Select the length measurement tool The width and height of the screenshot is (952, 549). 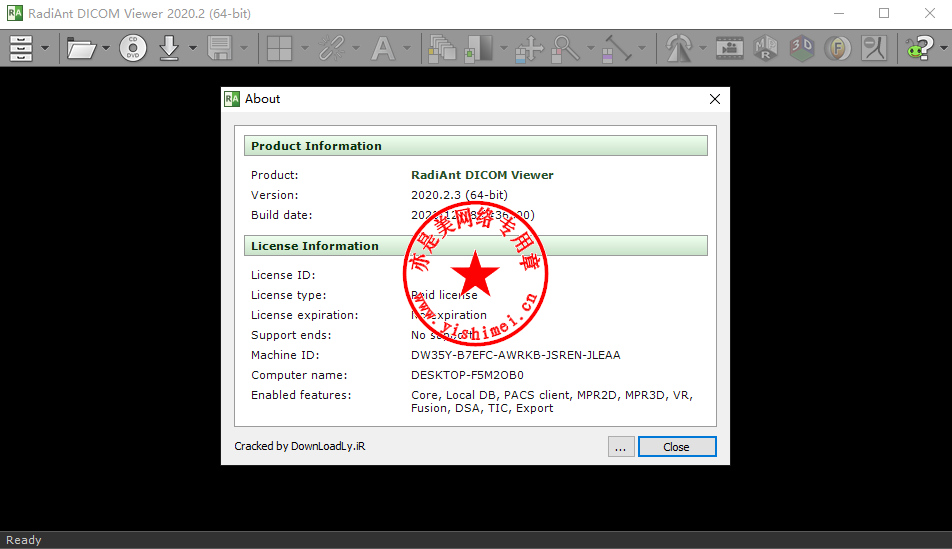[616, 48]
